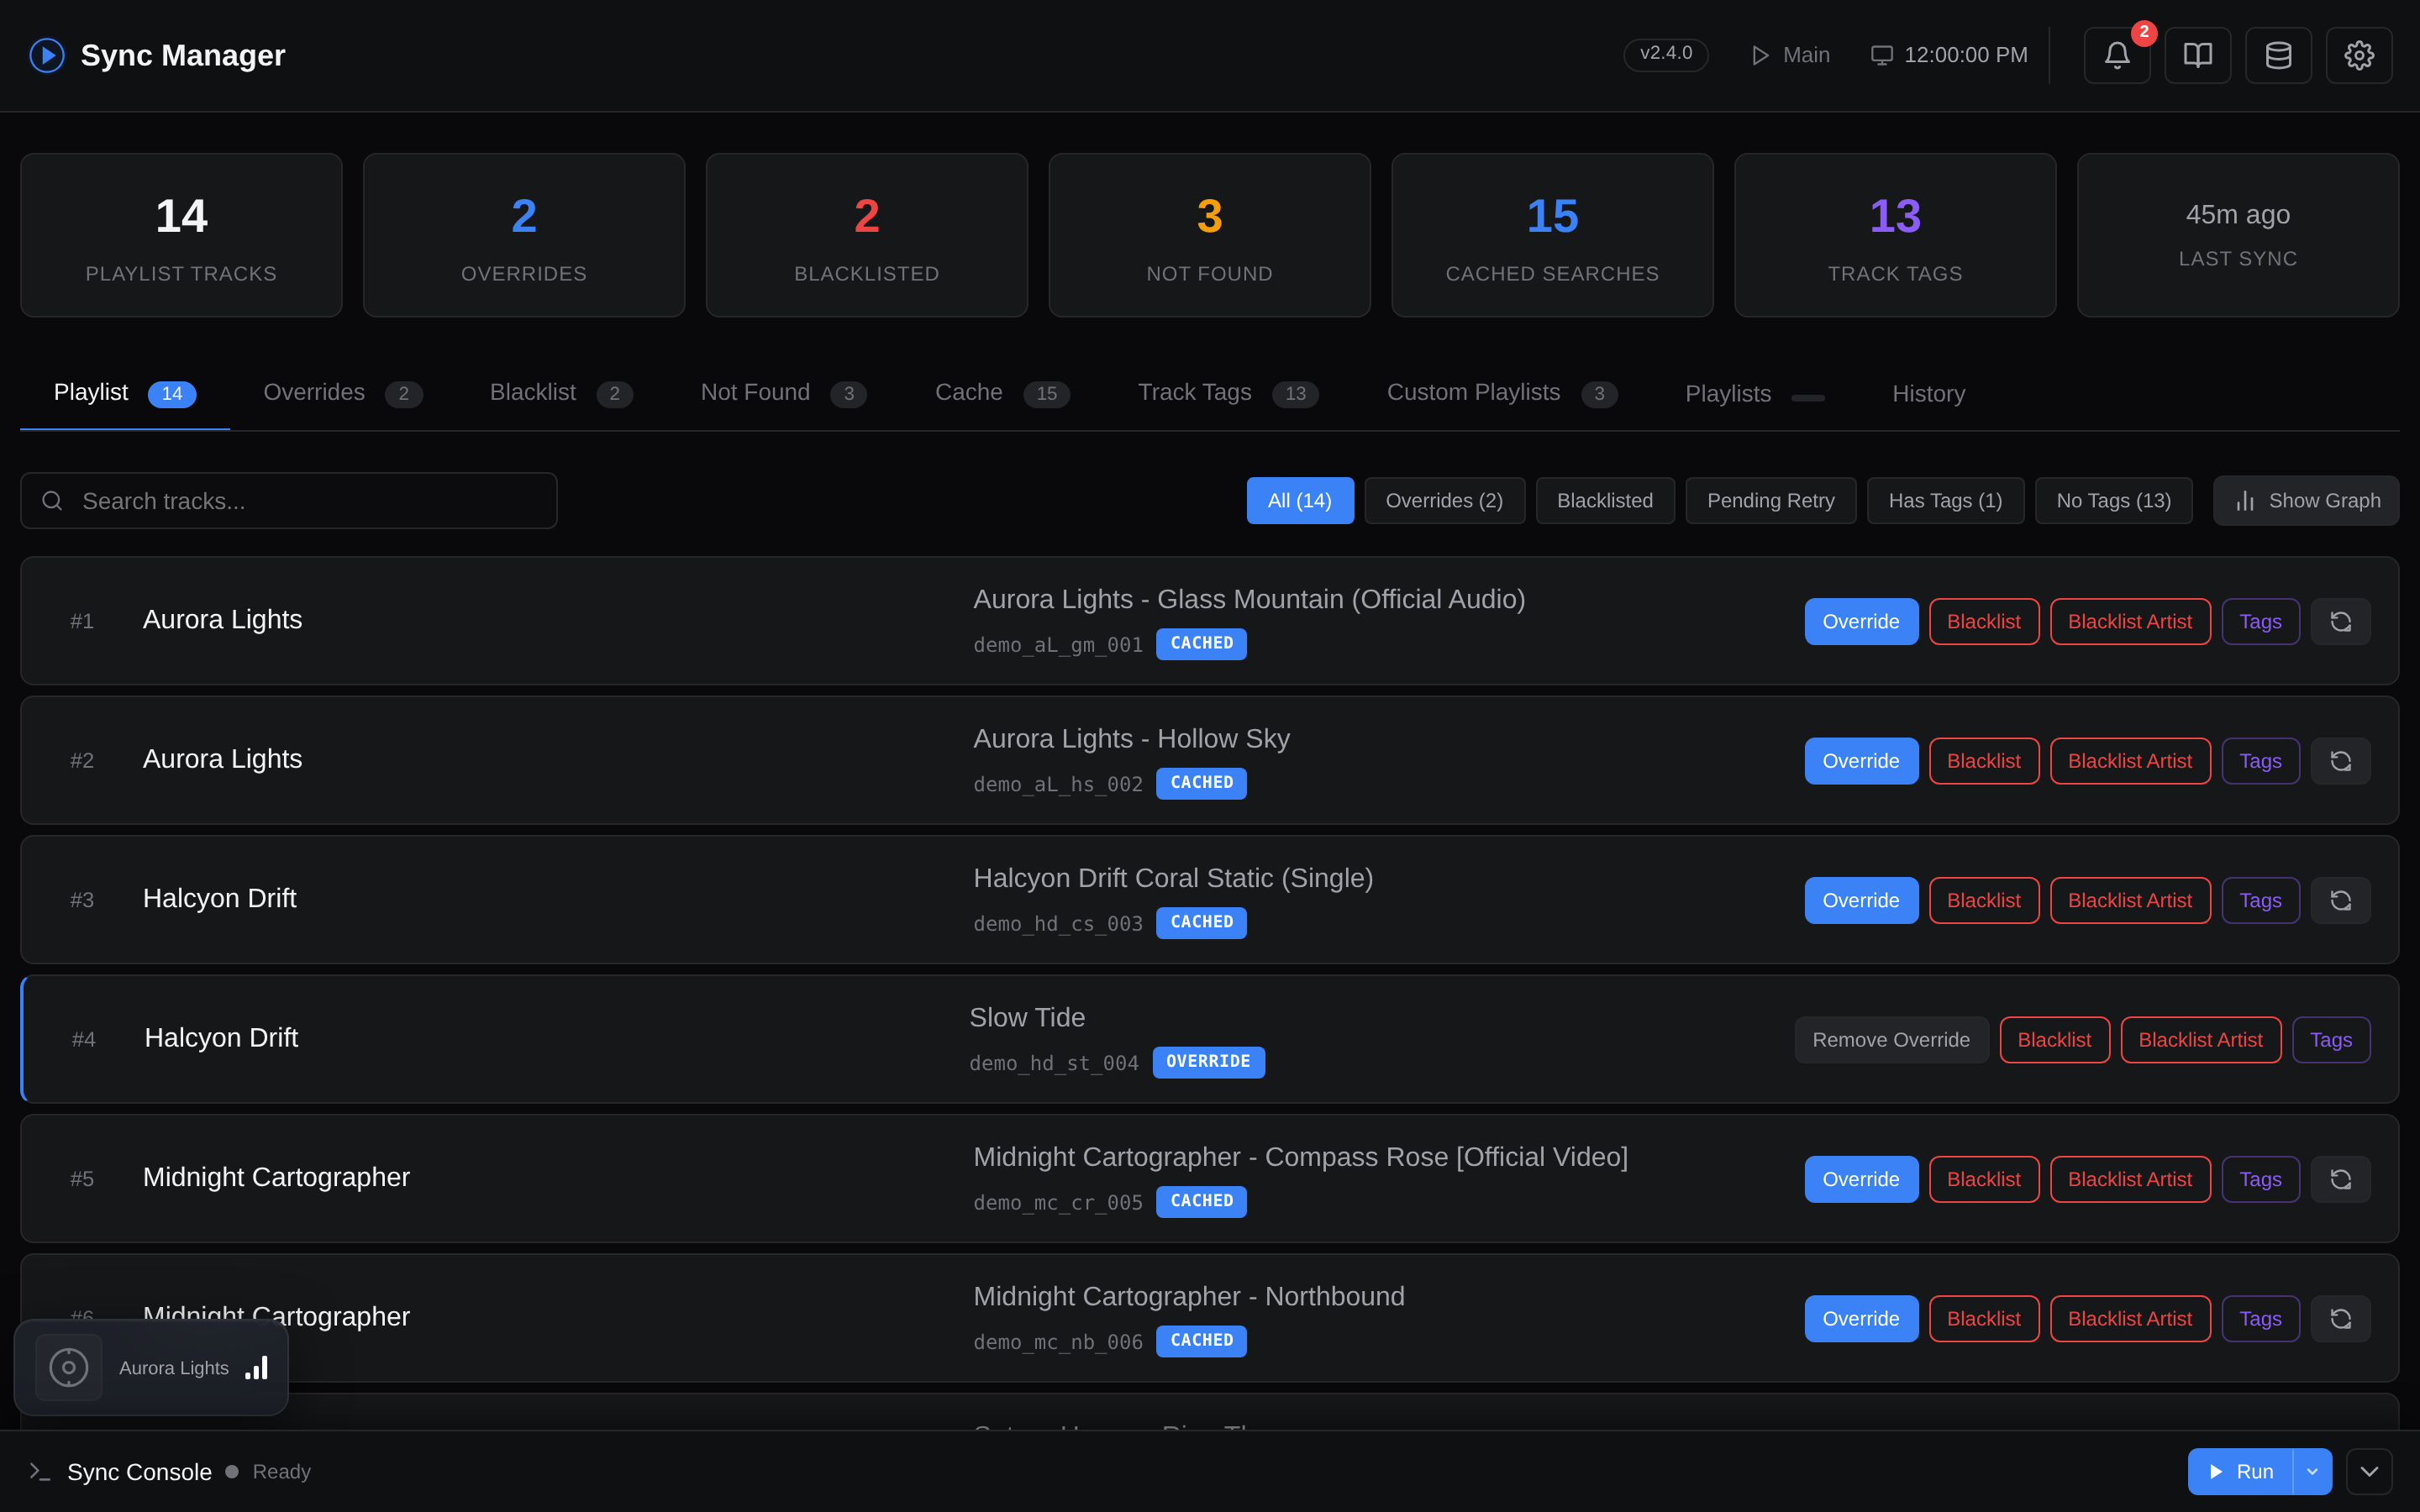Click the CACHED badge on Glass Mountain
Image resolution: width=2420 pixels, height=1512 pixels.
[1201, 644]
